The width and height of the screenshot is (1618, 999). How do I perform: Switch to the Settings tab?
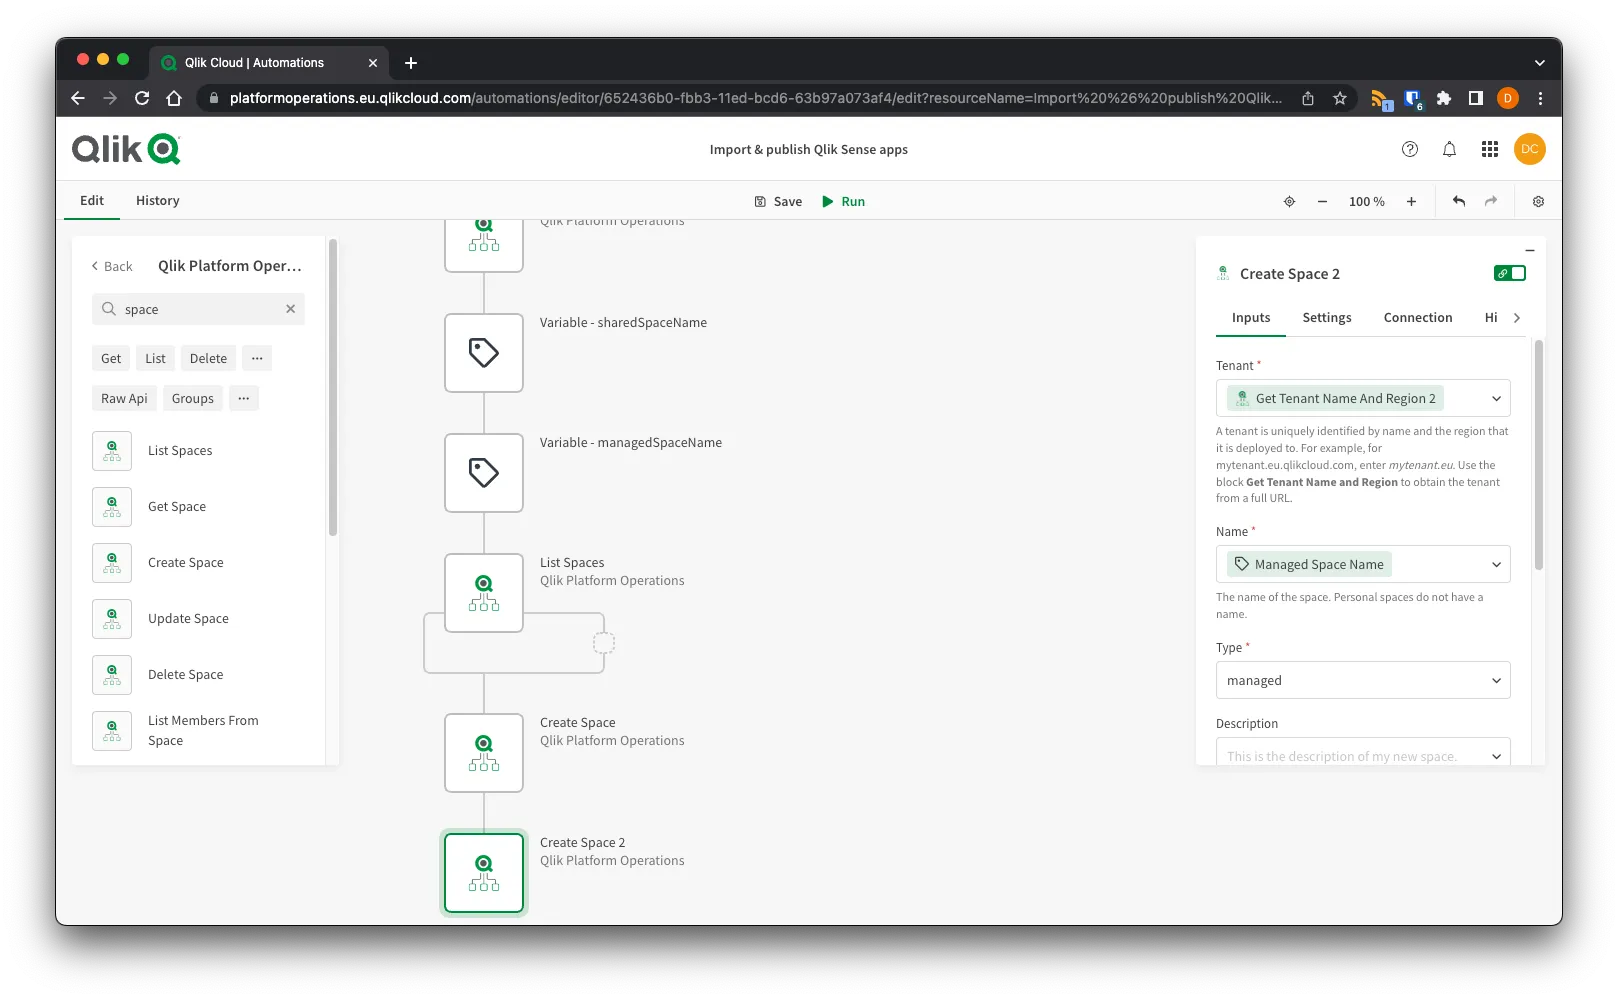pos(1326,317)
